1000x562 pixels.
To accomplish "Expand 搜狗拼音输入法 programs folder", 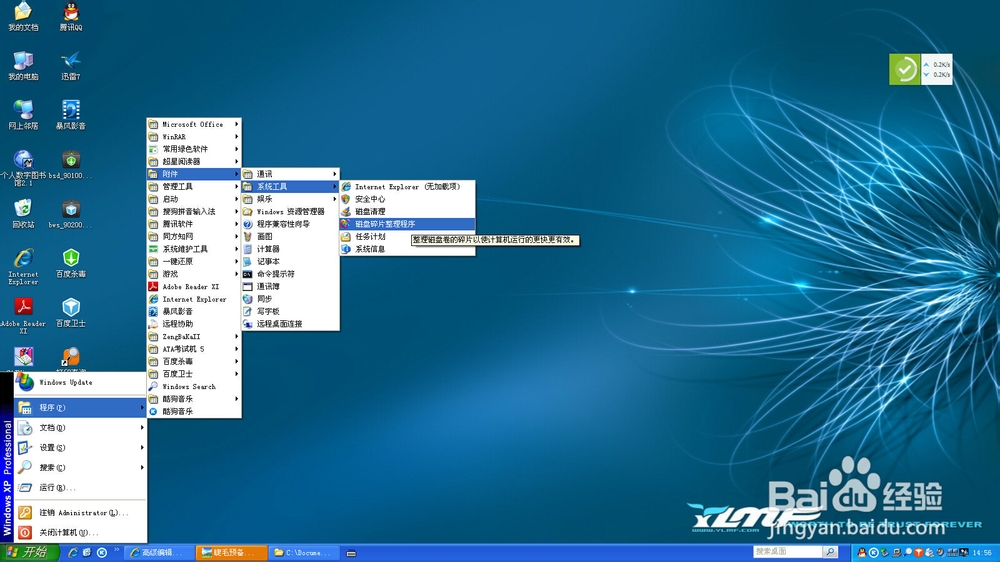I will tap(194, 211).
